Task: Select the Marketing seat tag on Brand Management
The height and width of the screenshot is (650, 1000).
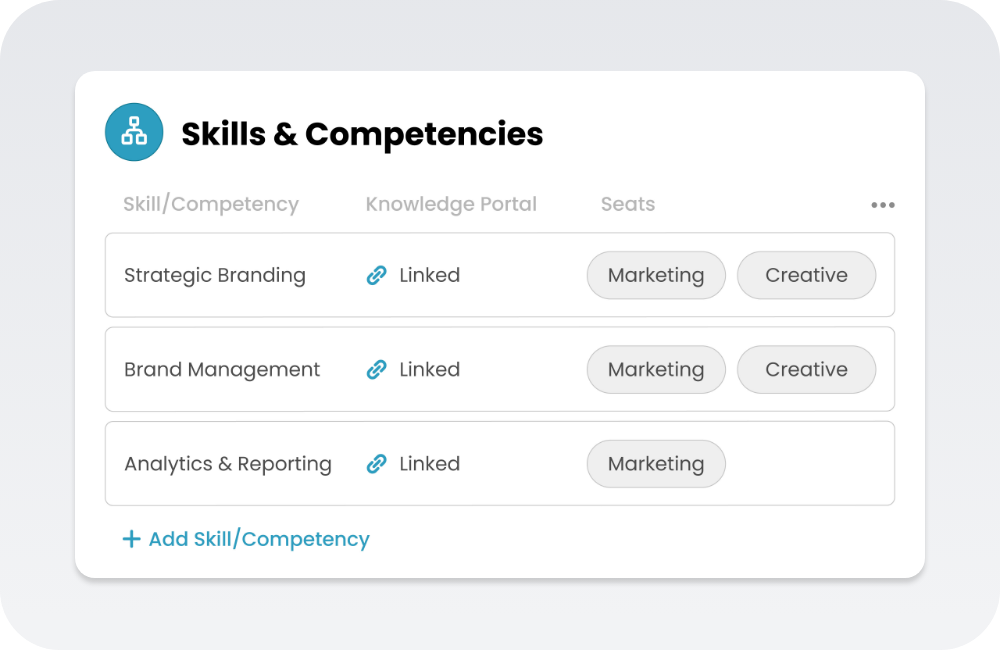Action: [656, 370]
